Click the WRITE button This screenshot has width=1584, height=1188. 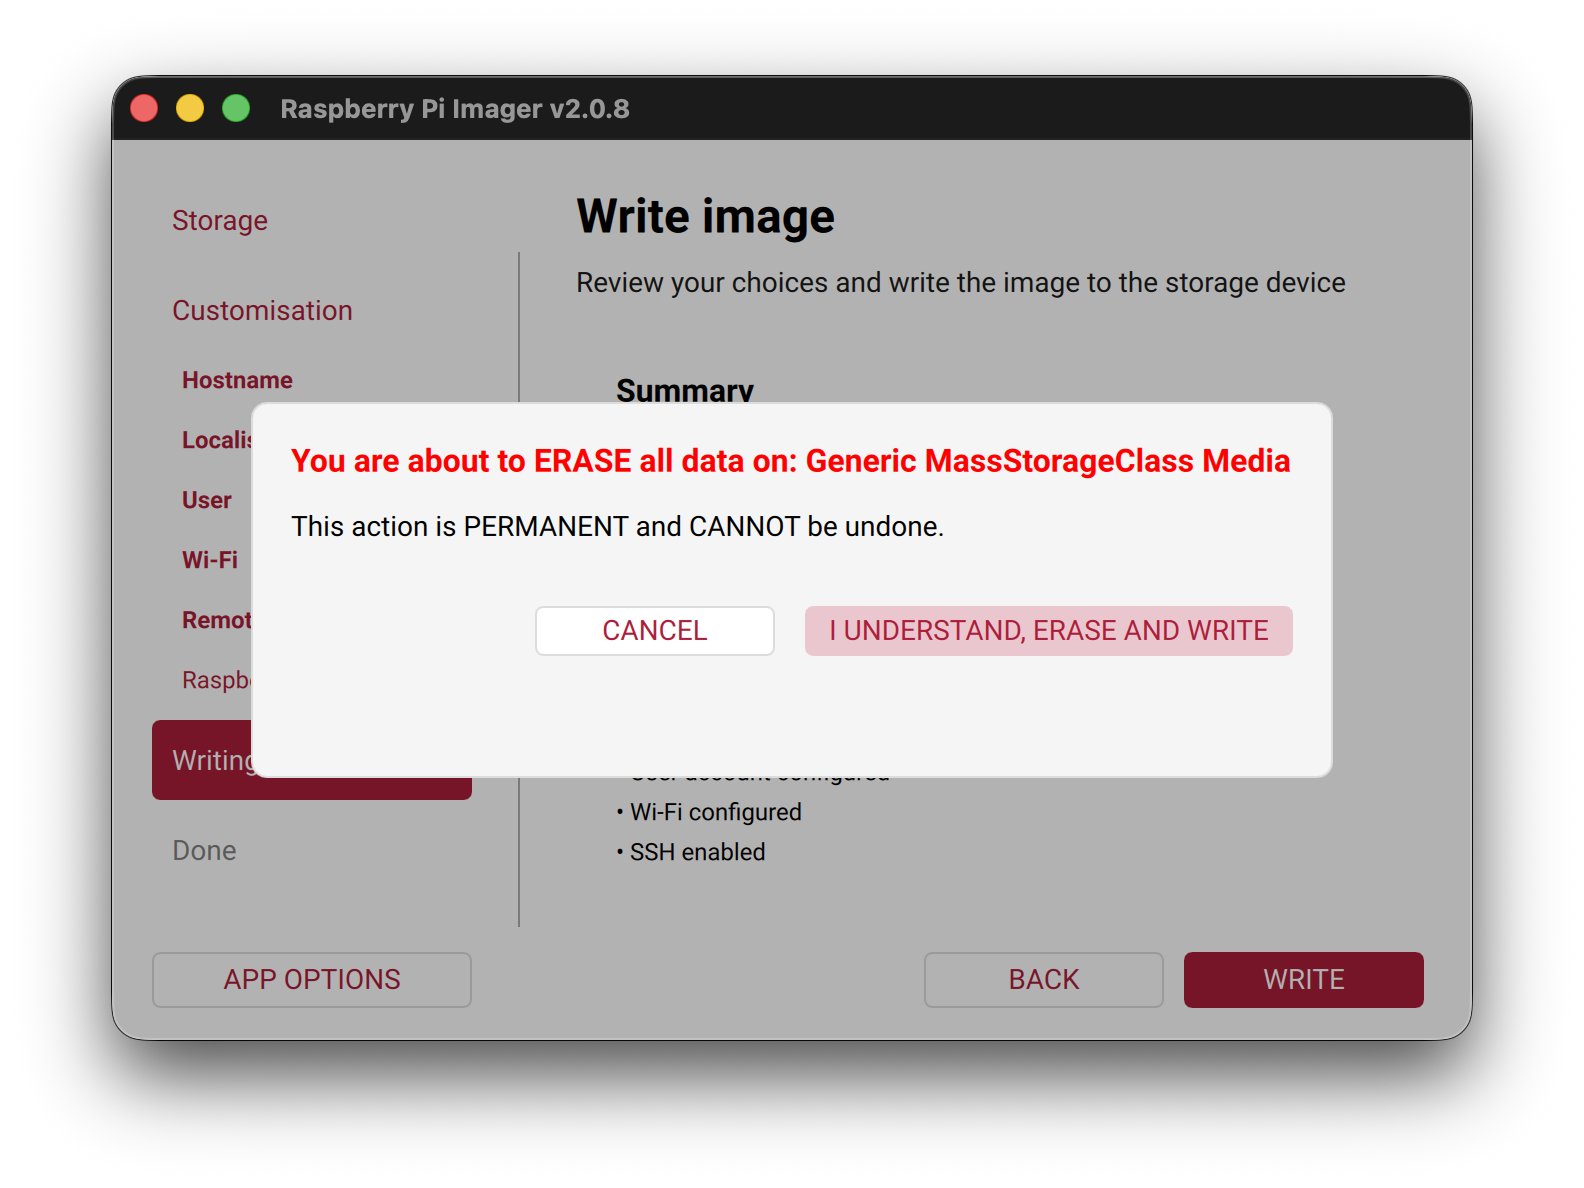coord(1303,980)
